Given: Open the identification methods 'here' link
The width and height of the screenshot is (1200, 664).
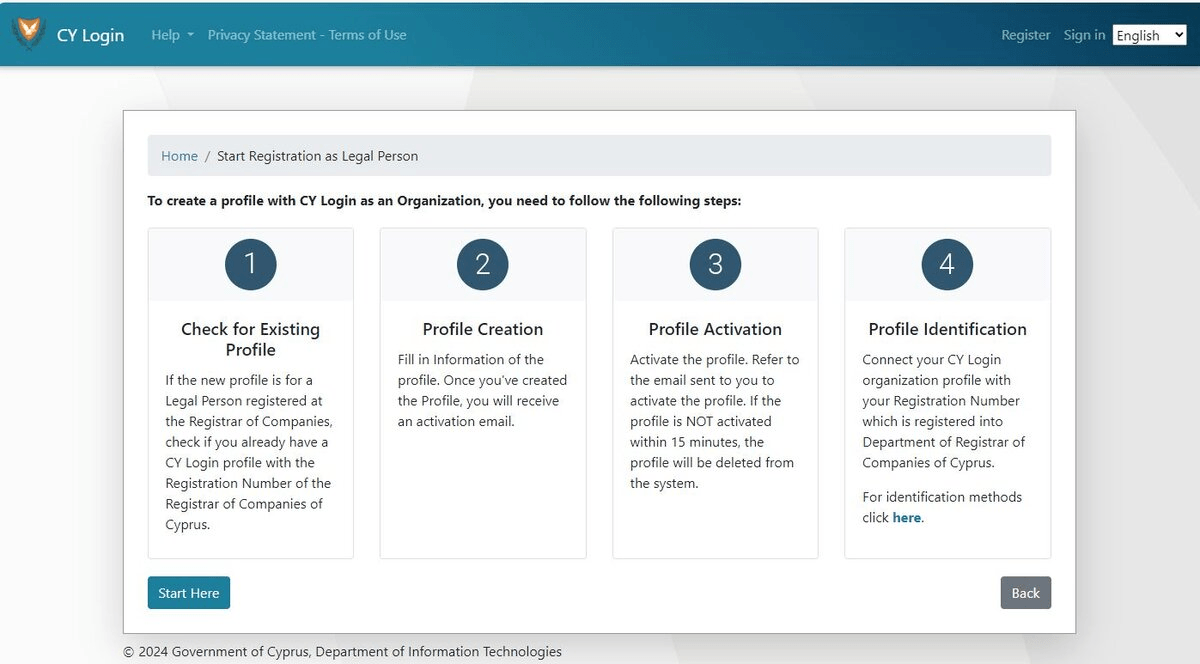Looking at the screenshot, I should coord(906,518).
